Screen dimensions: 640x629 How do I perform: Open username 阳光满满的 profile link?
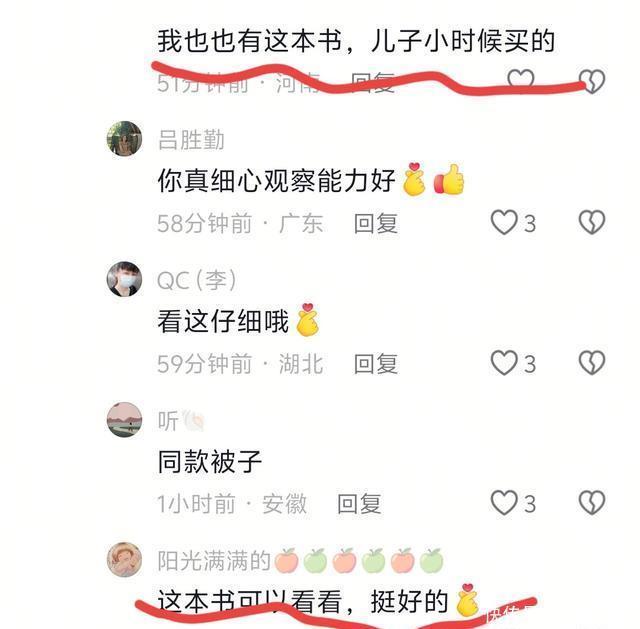click(x=300, y=560)
